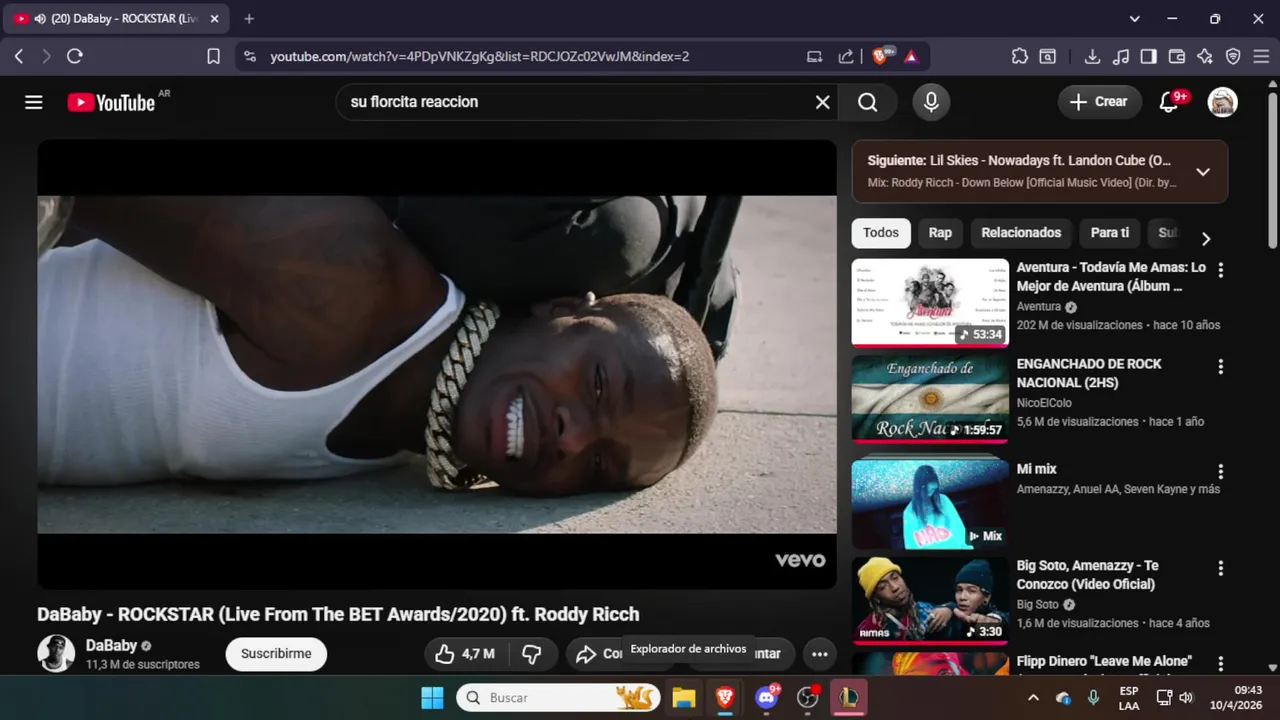Select the Todos filter chip
The height and width of the screenshot is (720, 1280).
pos(881,233)
